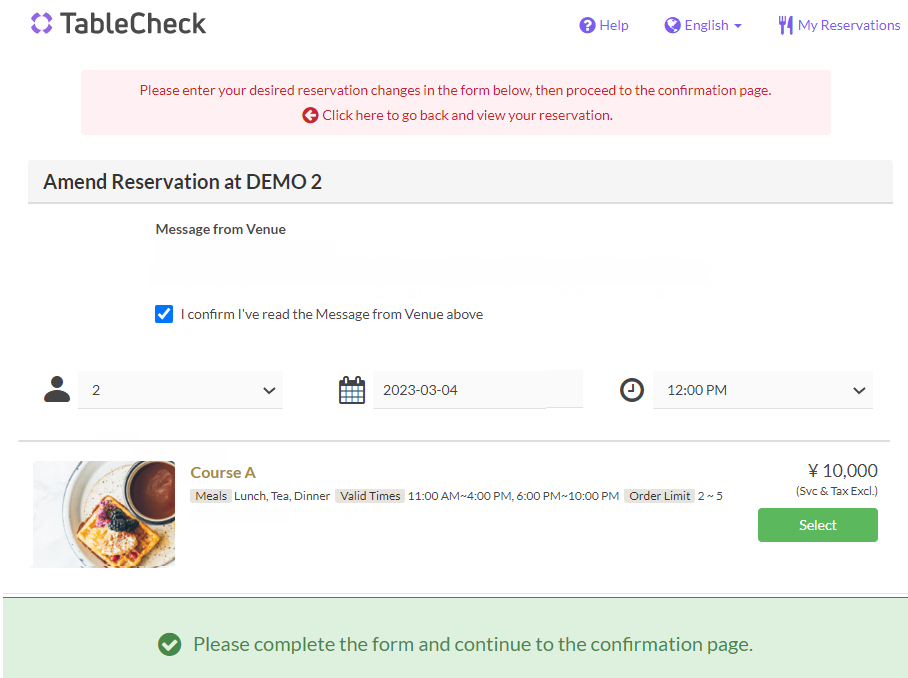908x678 pixels.
Task: Click the globe language icon
Action: [672, 26]
